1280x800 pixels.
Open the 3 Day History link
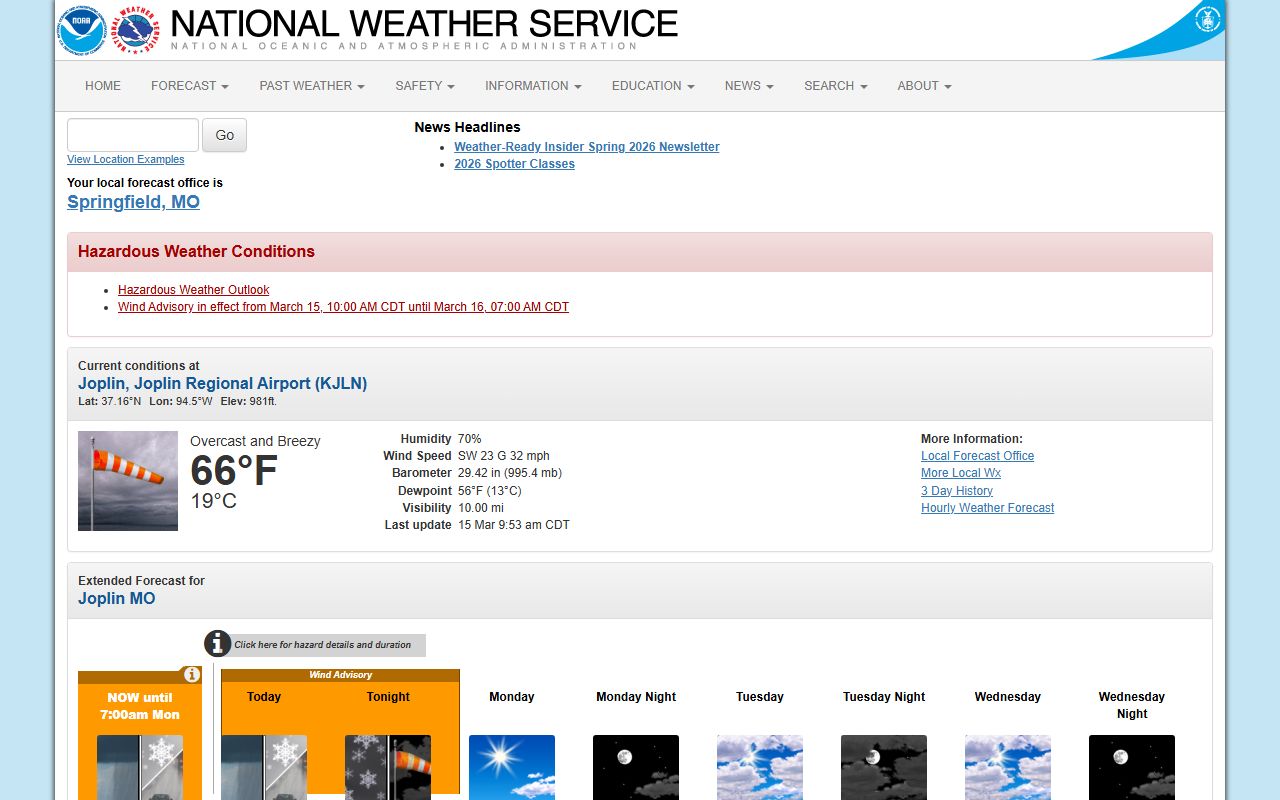tap(957, 491)
